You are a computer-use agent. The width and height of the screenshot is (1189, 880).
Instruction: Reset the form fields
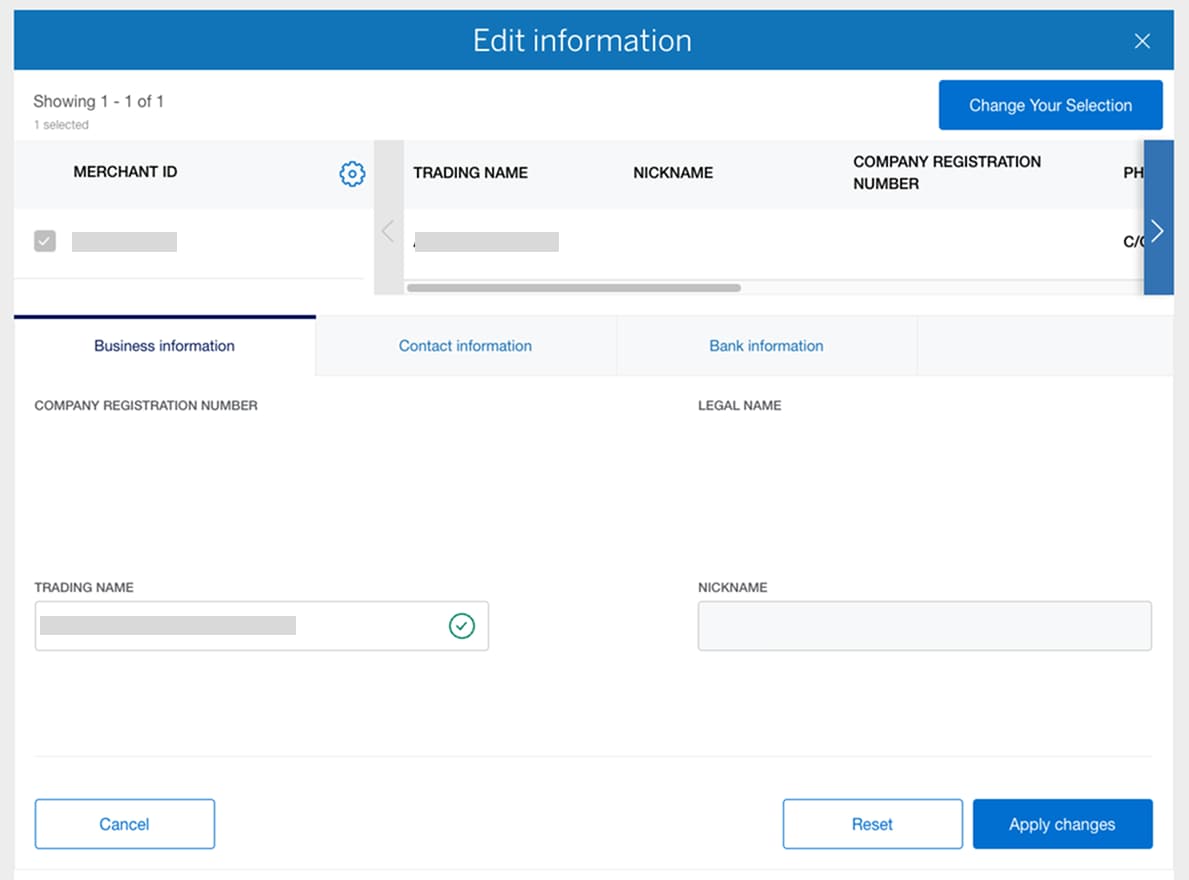pos(872,824)
